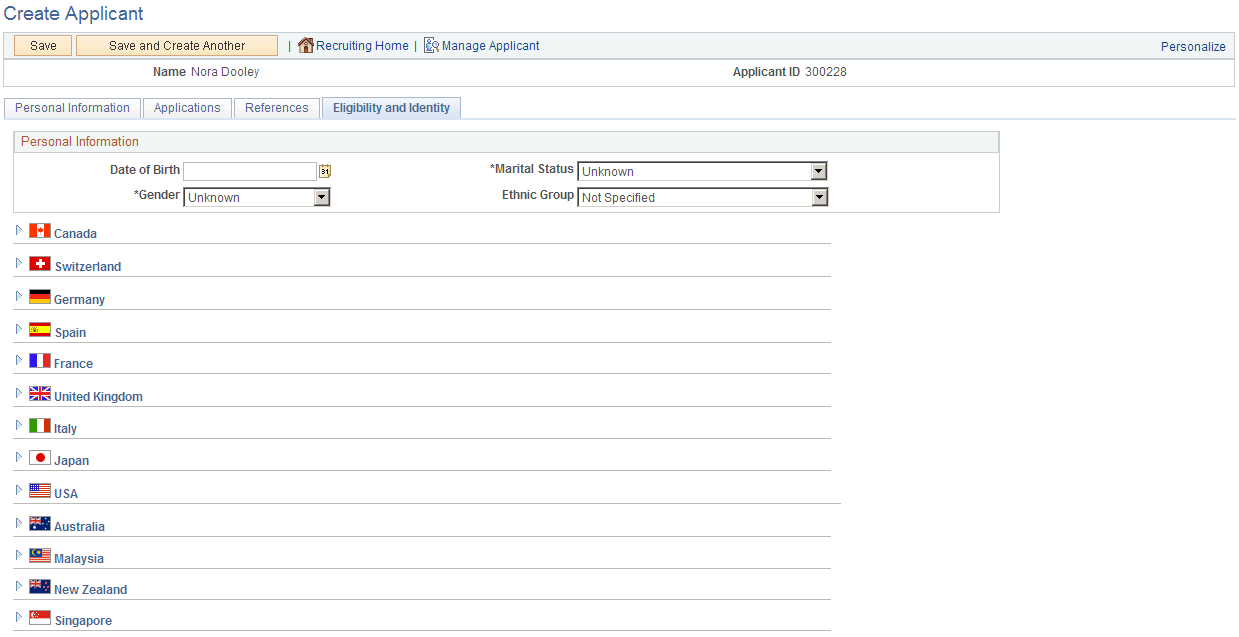Viewport: 1239px width, 637px height.
Task: Click the Switzerland flag icon
Action: coord(39,262)
